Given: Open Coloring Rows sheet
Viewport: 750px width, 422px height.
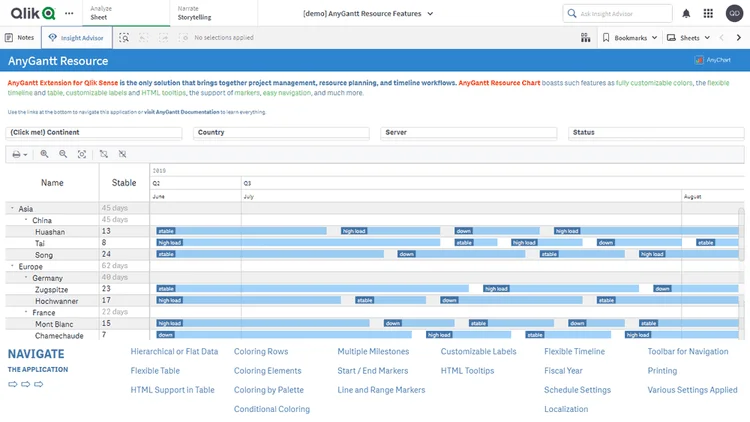Looking at the screenshot, I should 261,352.
